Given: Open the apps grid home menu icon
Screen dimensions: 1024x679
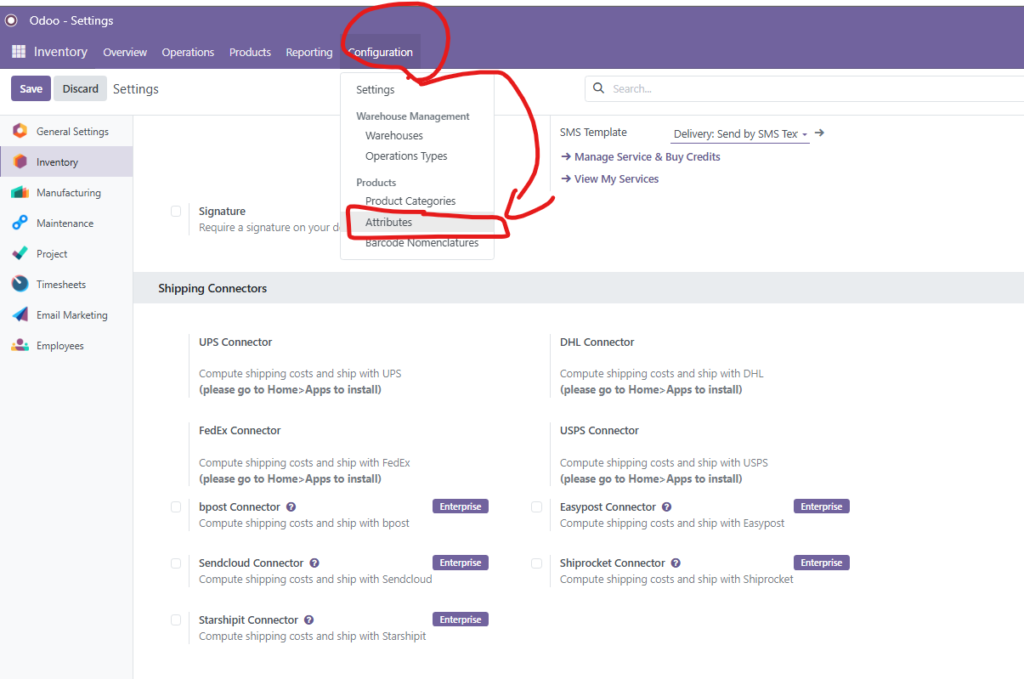Looking at the screenshot, I should point(18,52).
